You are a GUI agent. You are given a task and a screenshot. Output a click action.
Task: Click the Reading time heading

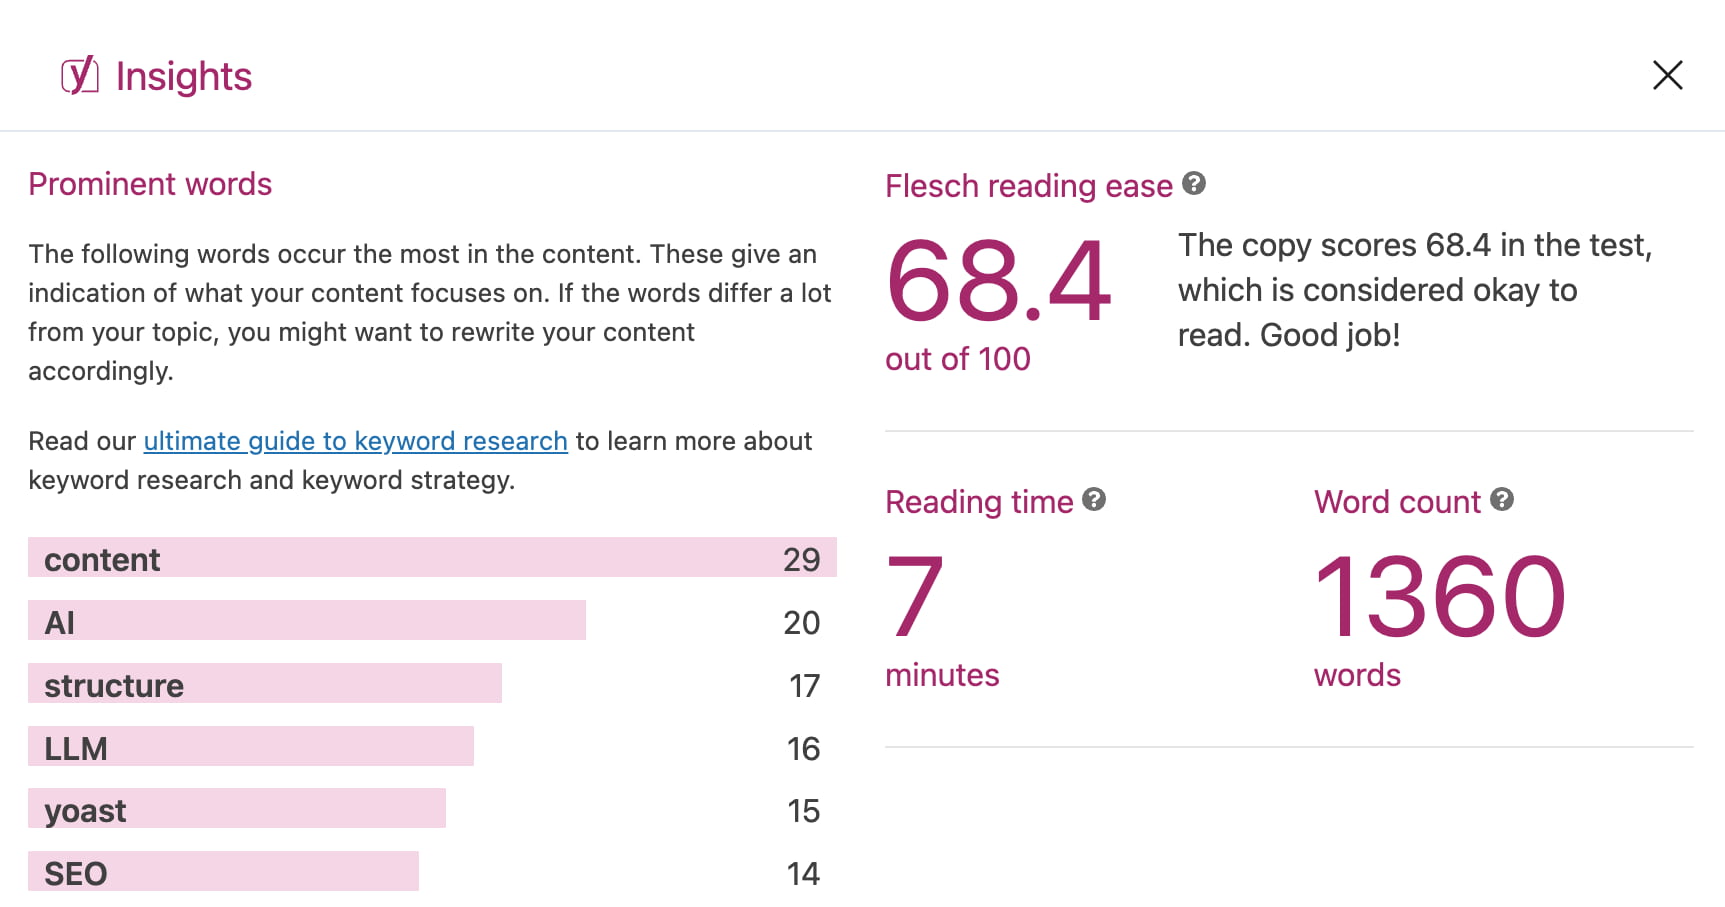tap(979, 502)
